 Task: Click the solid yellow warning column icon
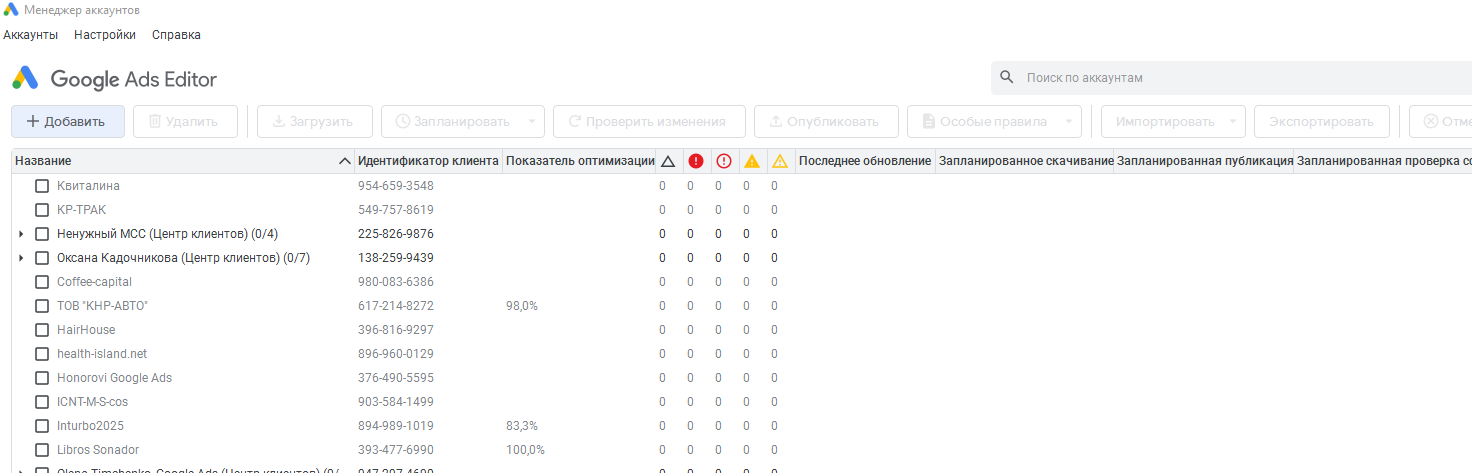point(752,161)
